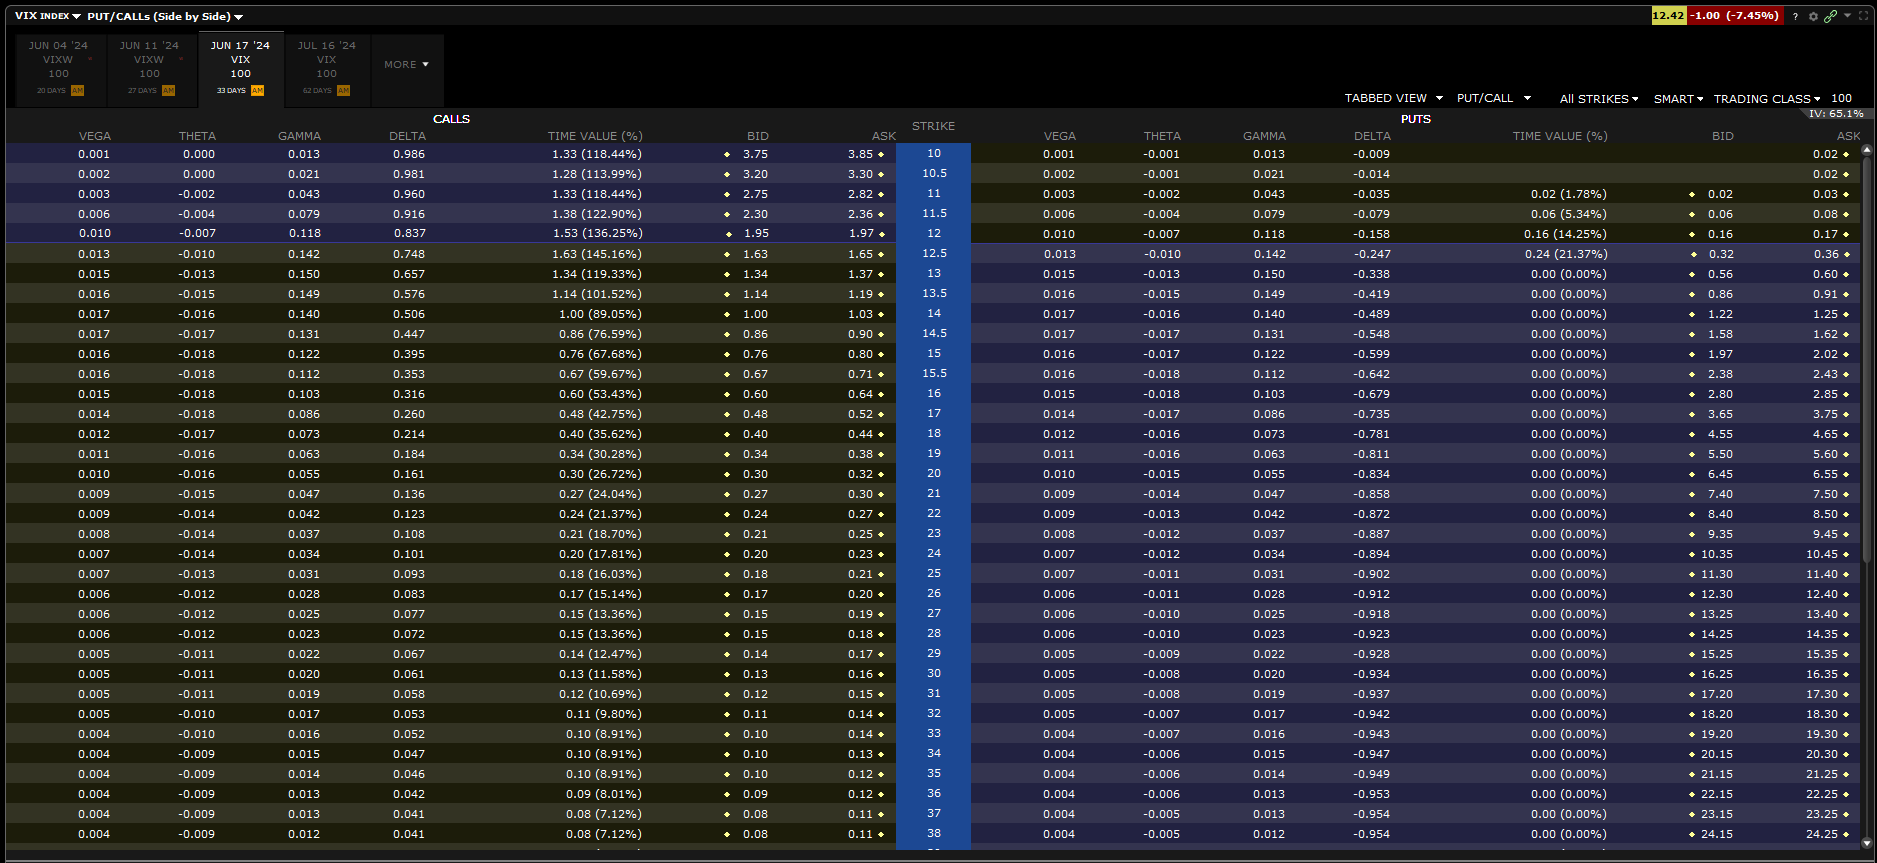Viewport: 1877px width, 863px height.
Task: Click the fullscreen expand icon
Action: [x=1864, y=16]
